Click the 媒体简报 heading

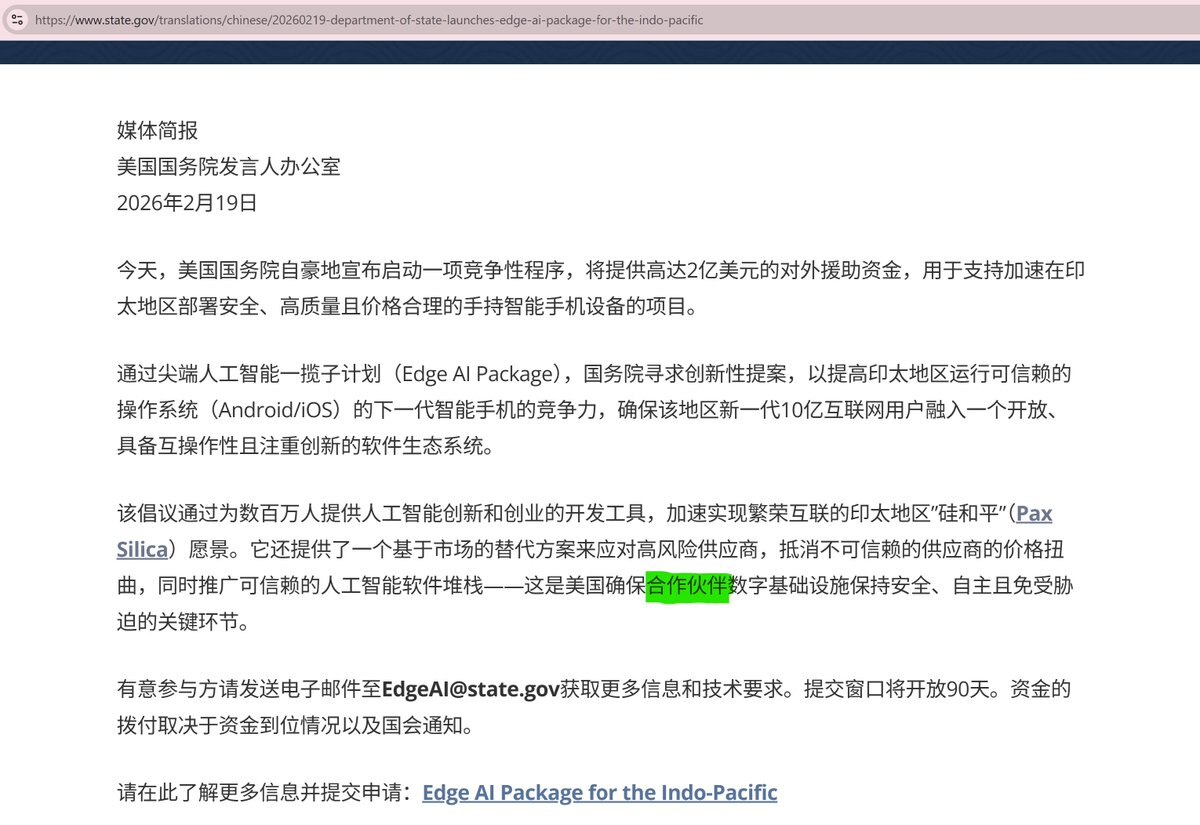(x=158, y=130)
